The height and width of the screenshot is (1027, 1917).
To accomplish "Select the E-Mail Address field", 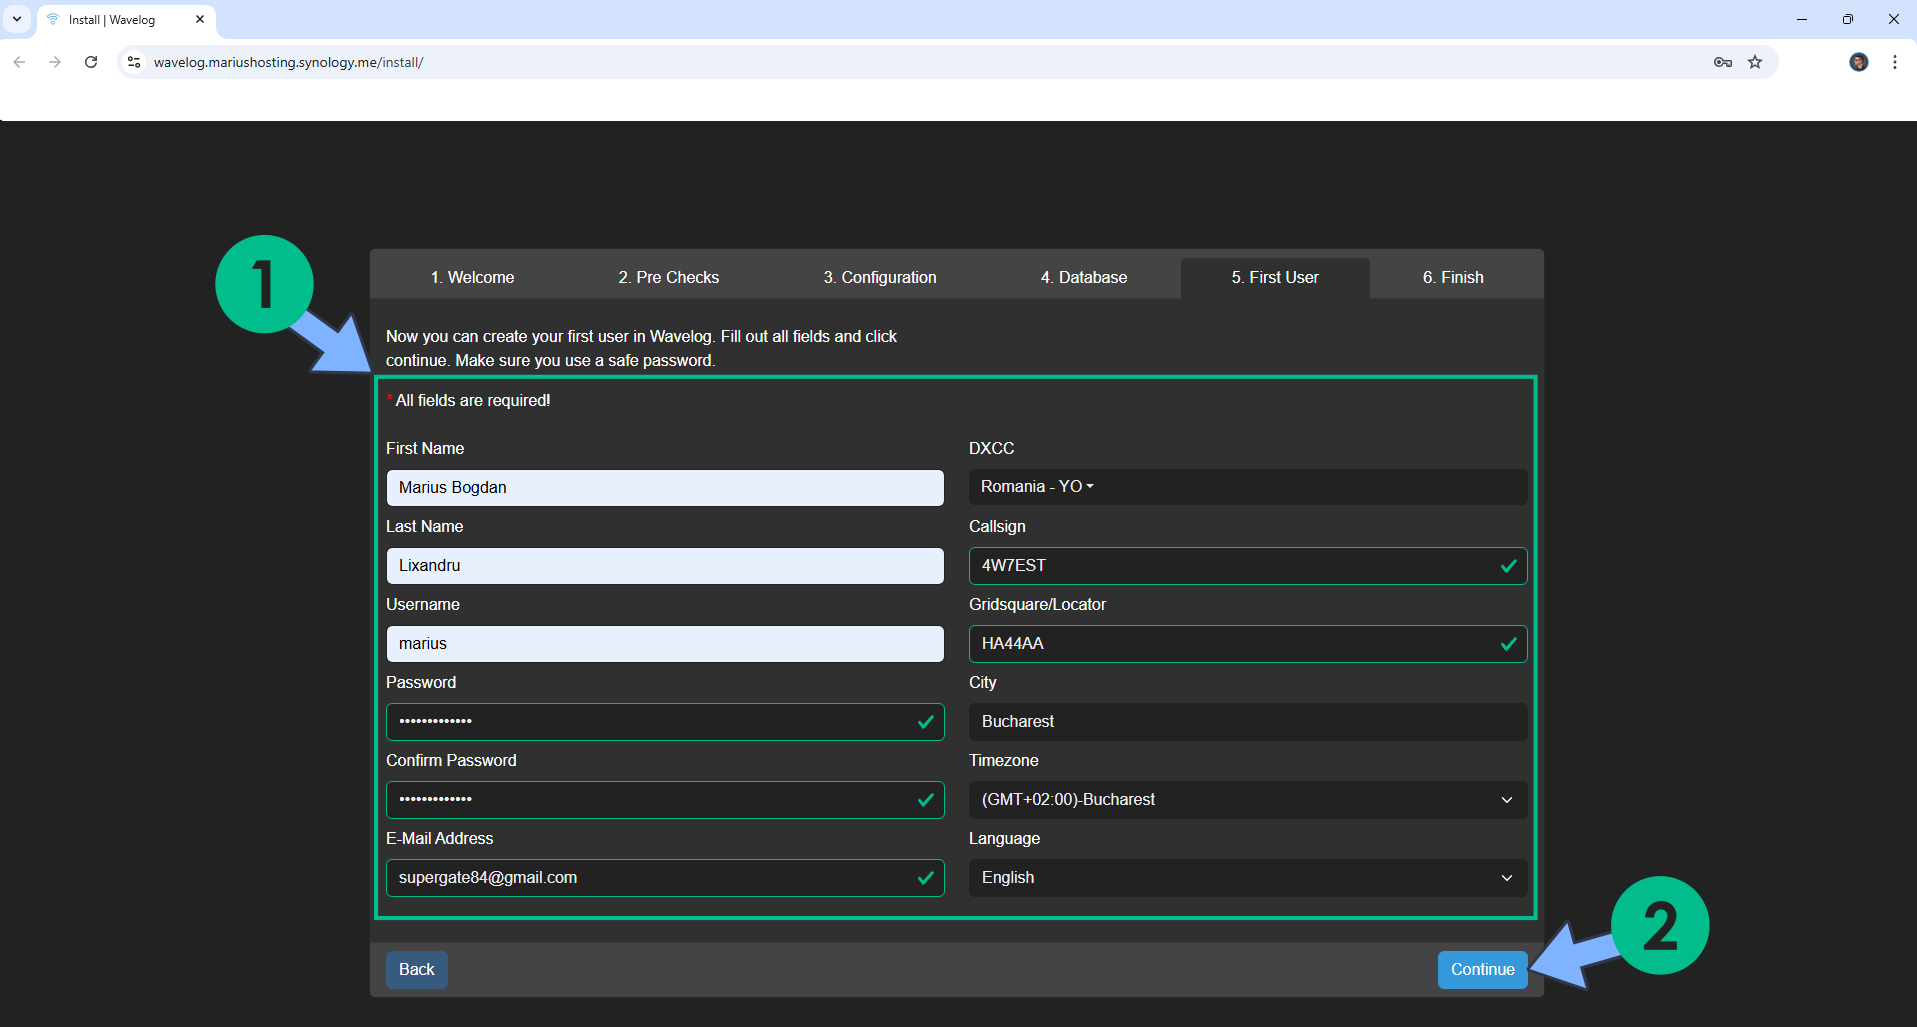I will pos(665,877).
